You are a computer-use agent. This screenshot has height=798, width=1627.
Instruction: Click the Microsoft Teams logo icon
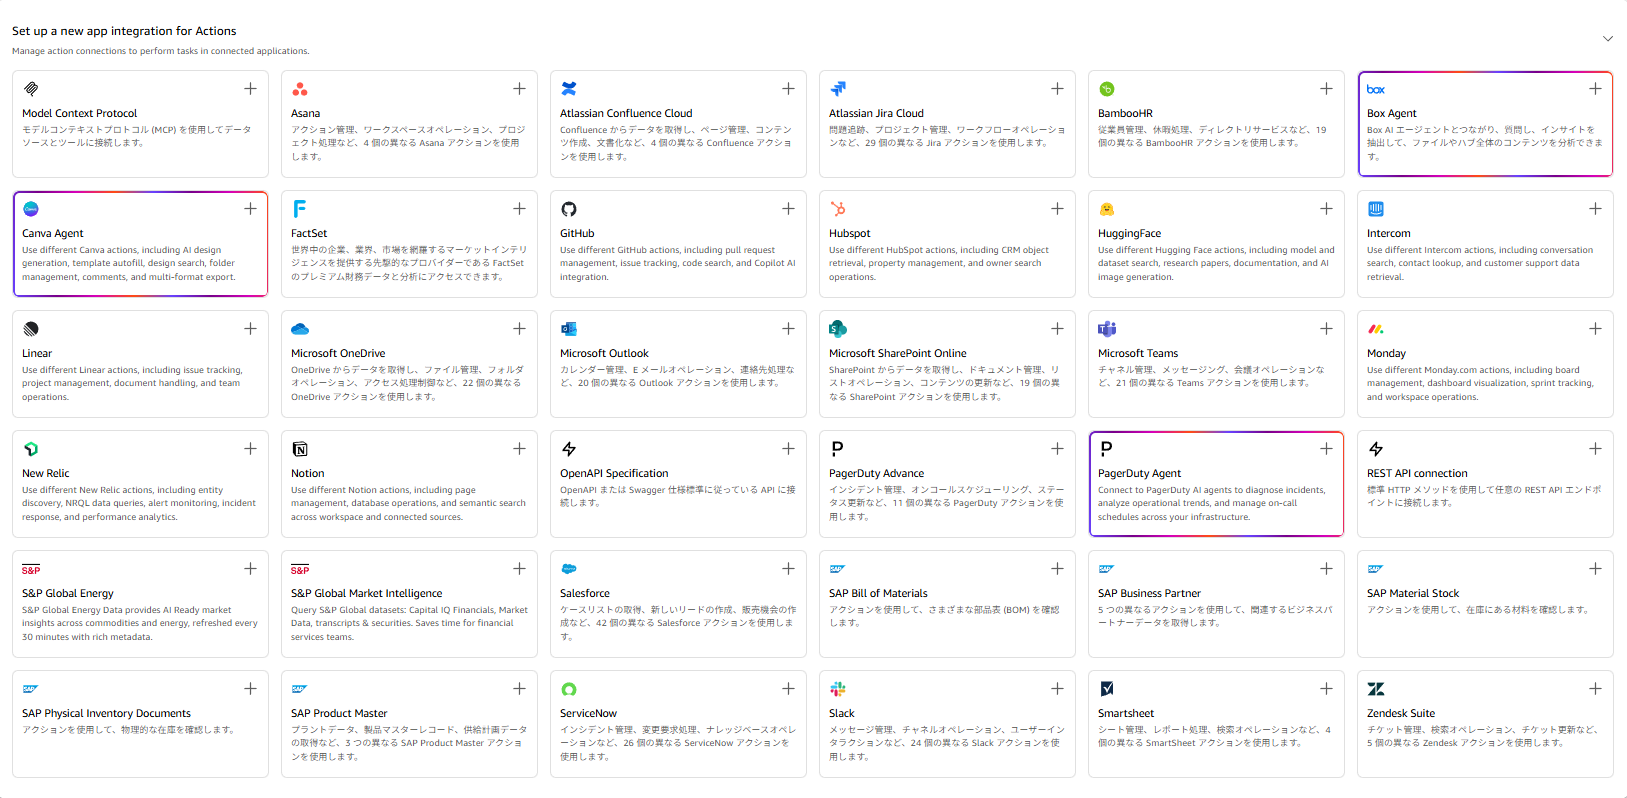[x=1107, y=329]
